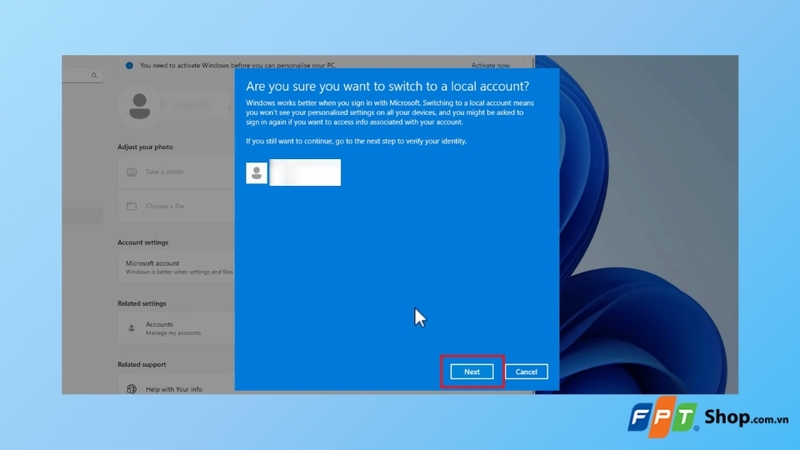
Task: Select Take a photo option
Action: (x=177, y=172)
